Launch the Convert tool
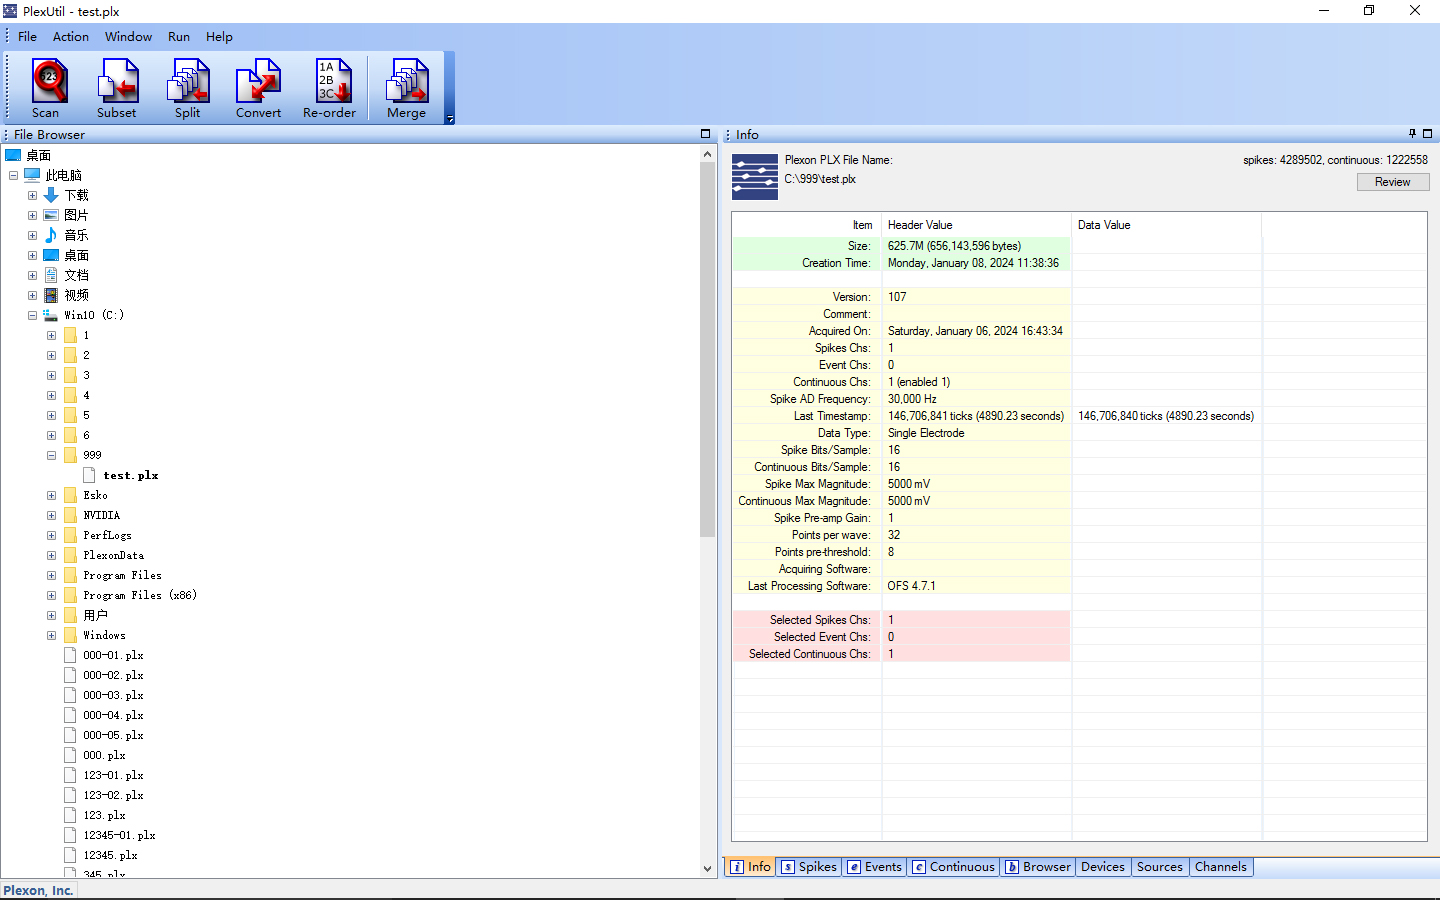 click(258, 88)
